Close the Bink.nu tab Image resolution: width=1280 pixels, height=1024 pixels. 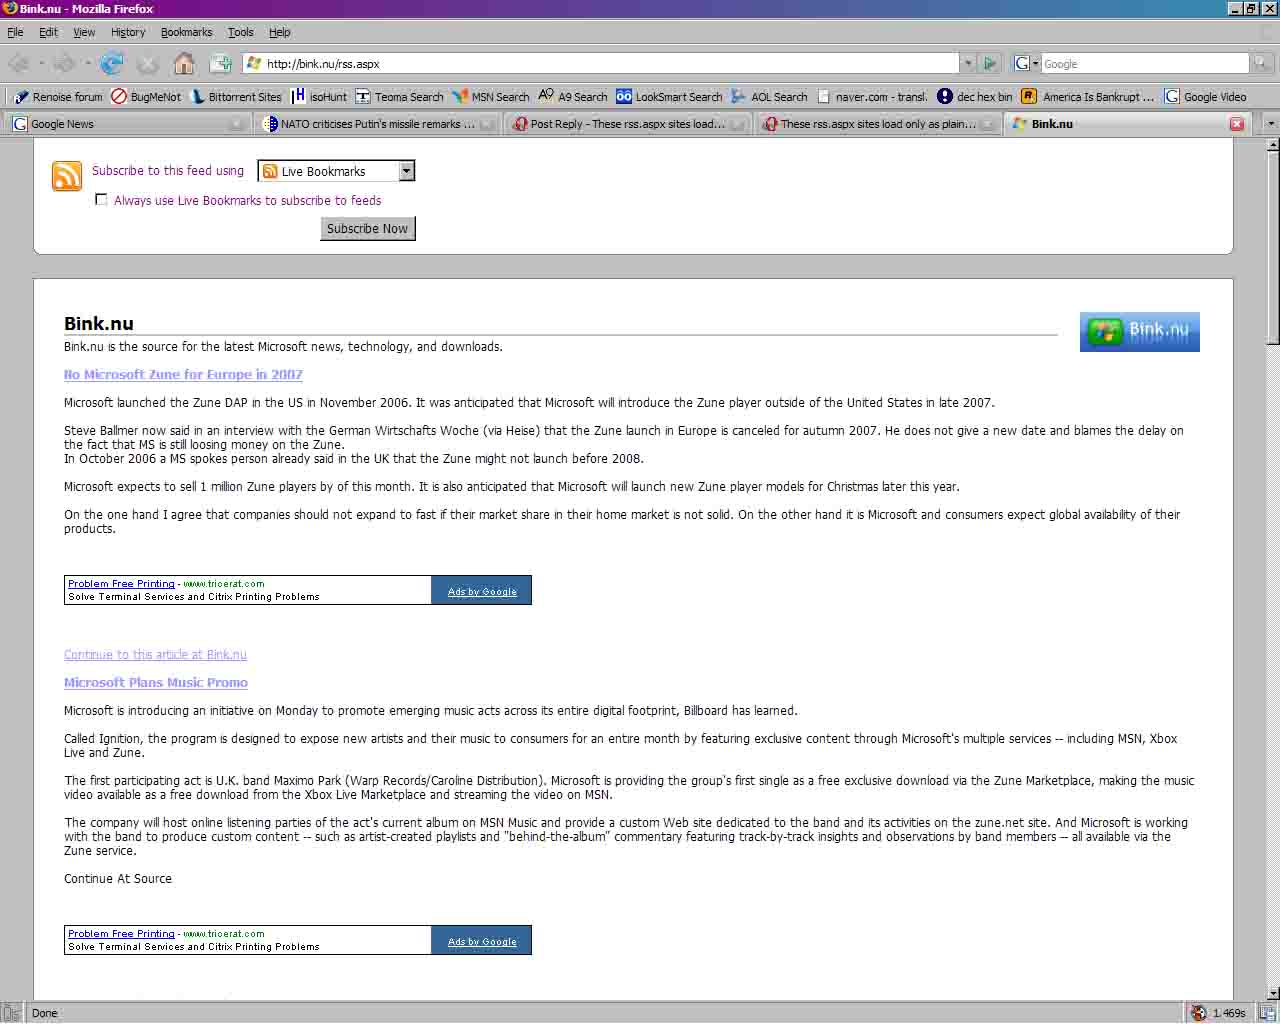coord(1237,124)
